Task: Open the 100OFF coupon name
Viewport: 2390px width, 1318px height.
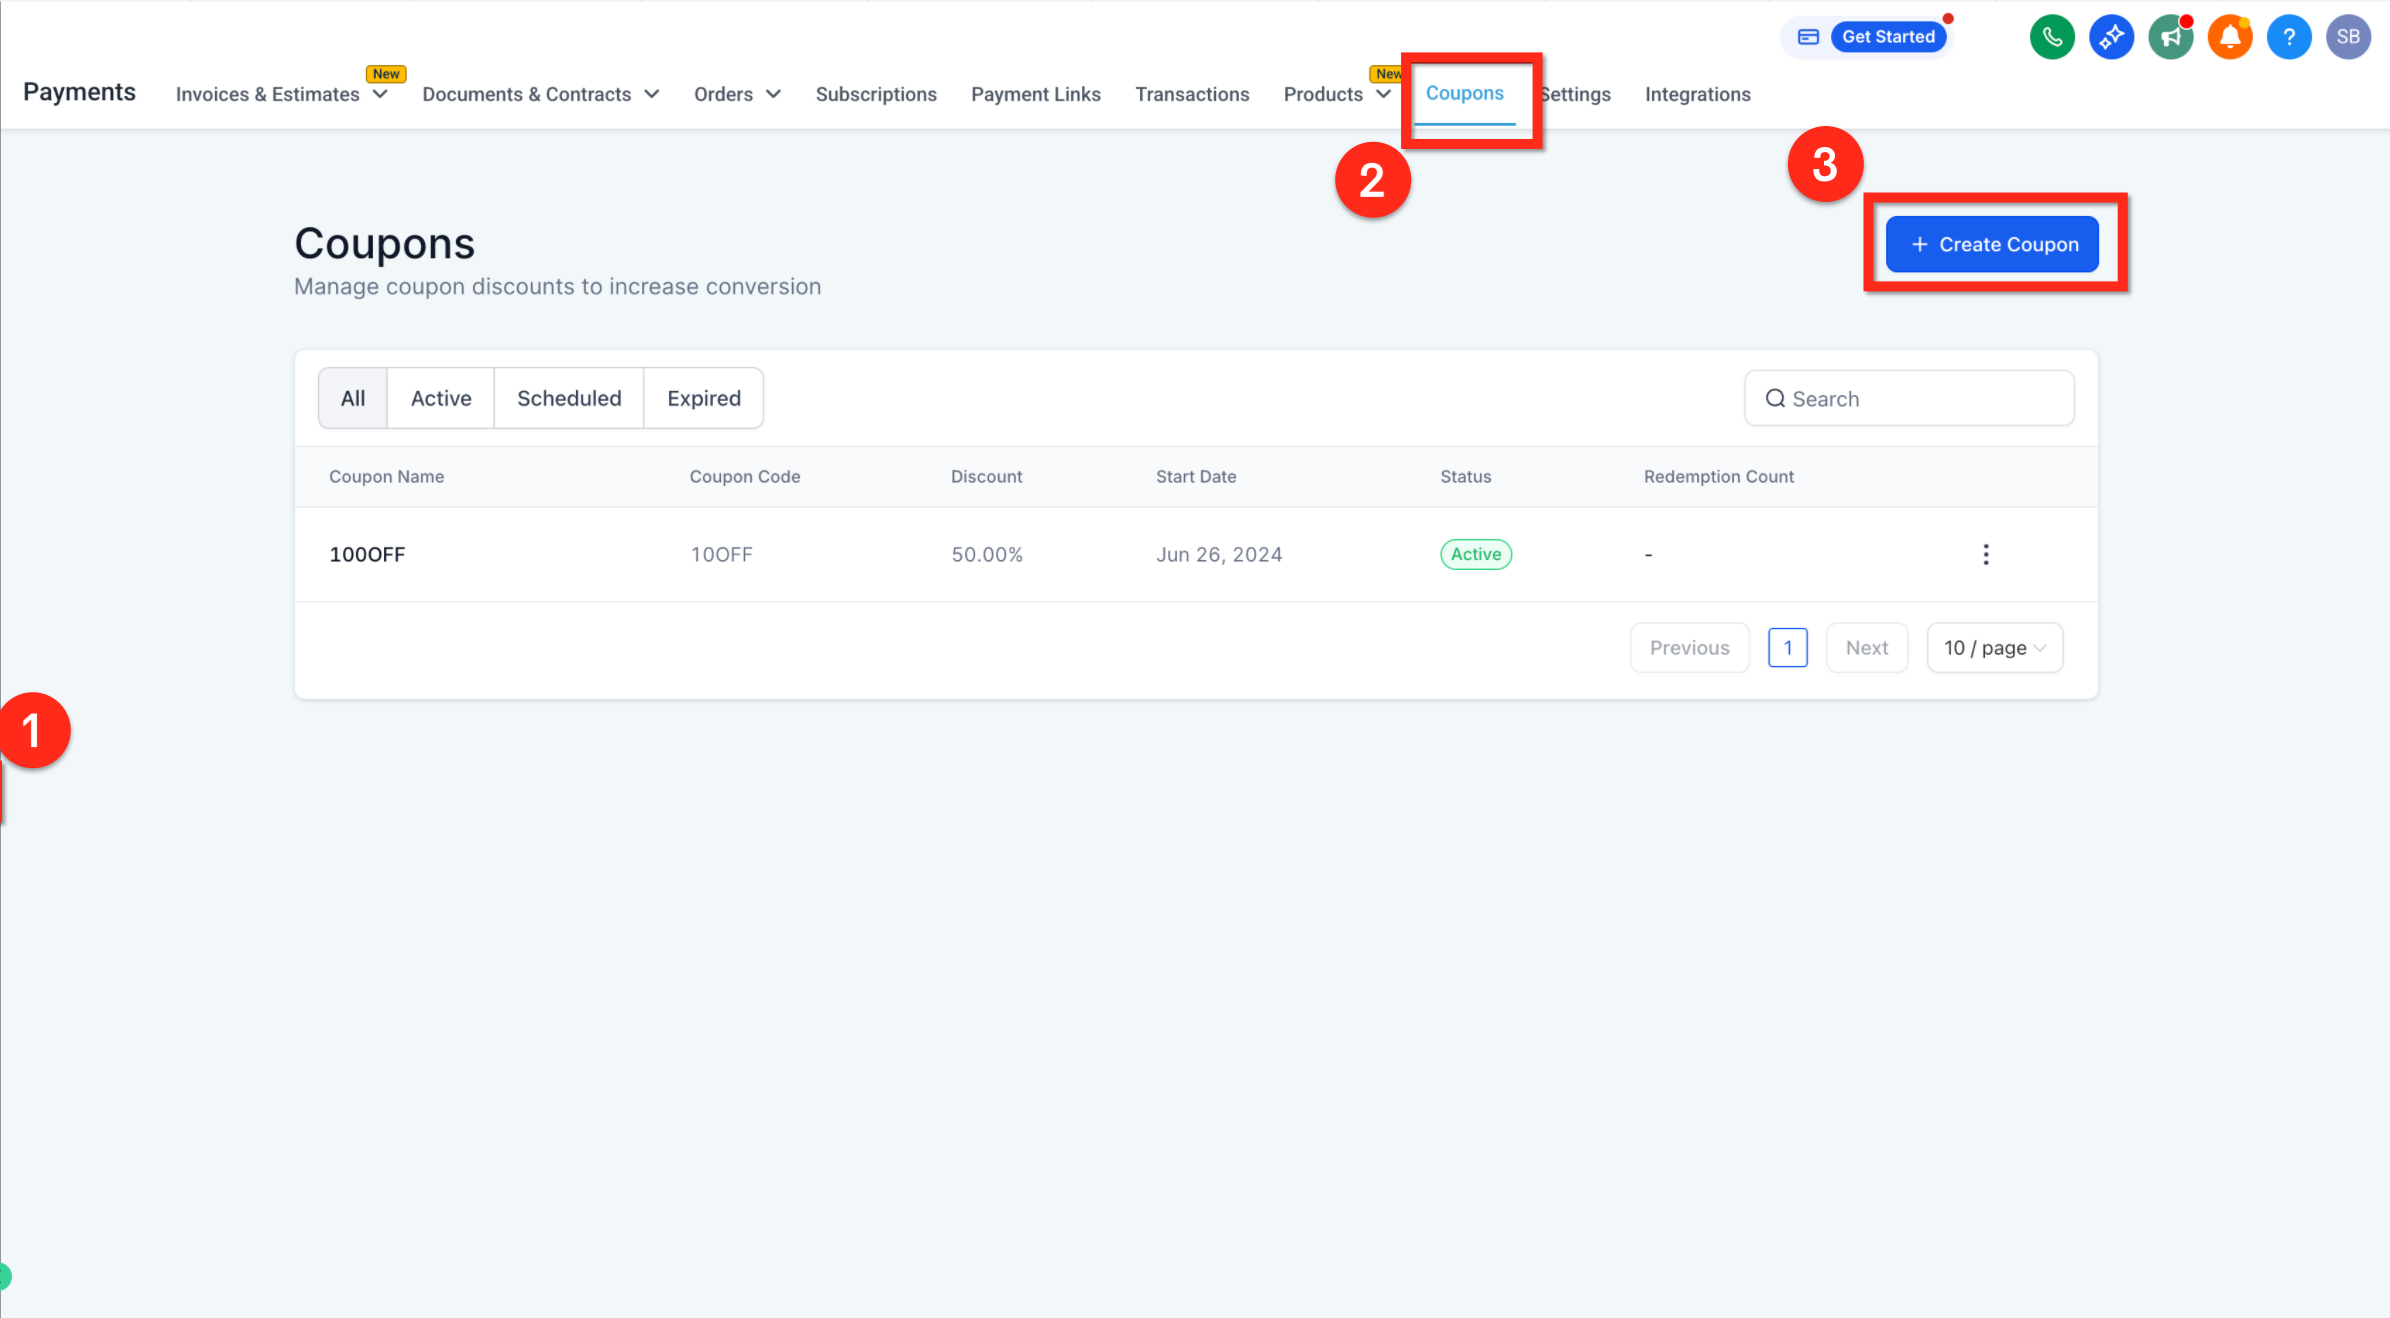Action: tap(367, 554)
